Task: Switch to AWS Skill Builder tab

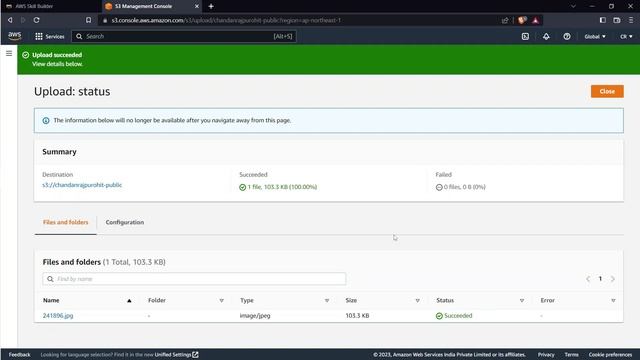Action: (35, 6)
